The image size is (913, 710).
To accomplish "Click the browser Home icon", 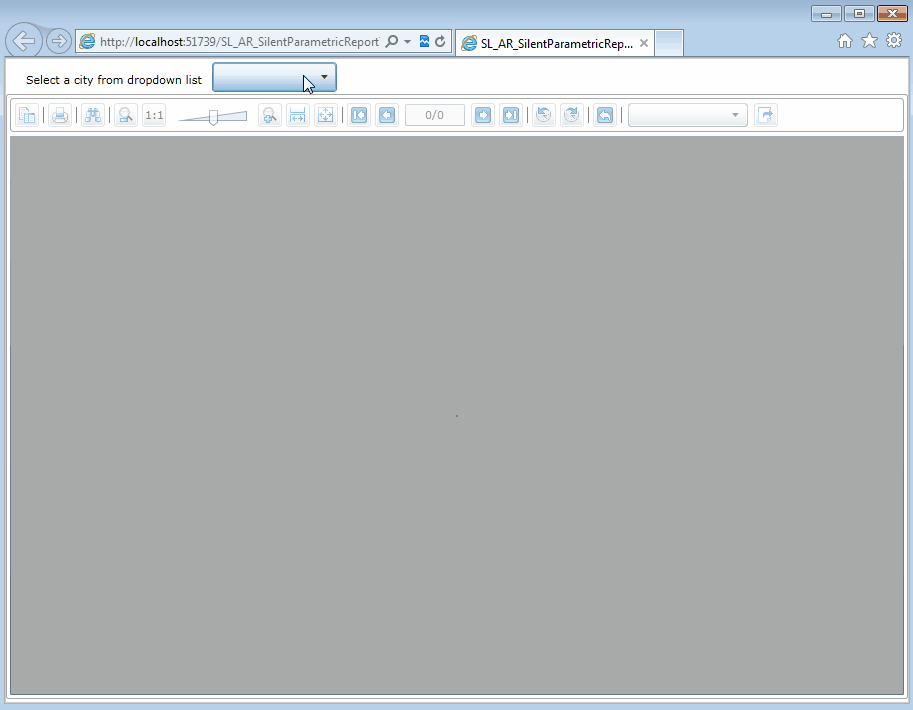I will 844,41.
